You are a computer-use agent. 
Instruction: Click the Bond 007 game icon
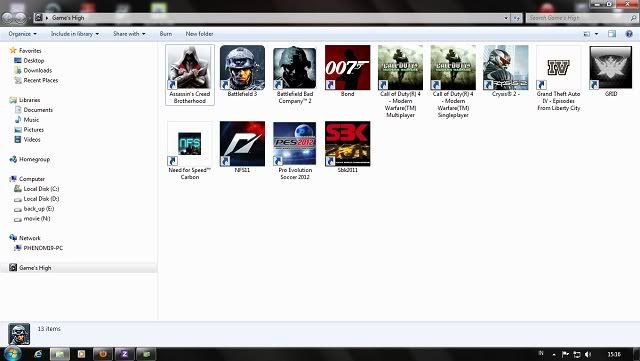coord(347,71)
